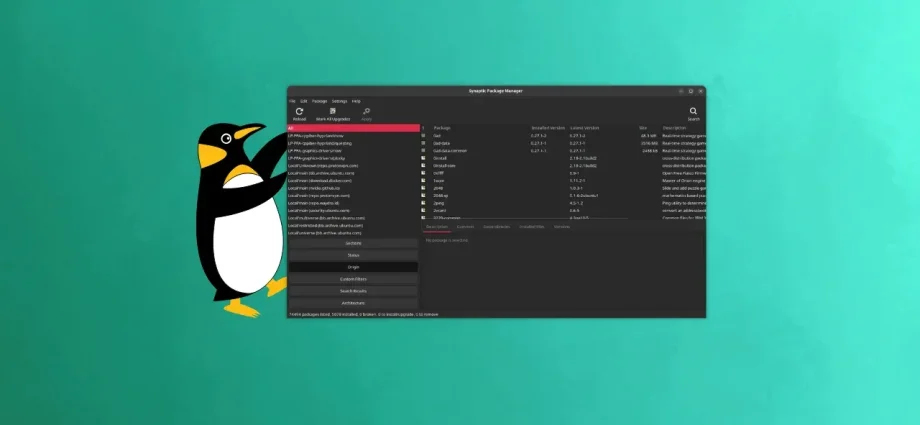Select the 1oom package name
Screen dimensions: 920x425
point(438,181)
